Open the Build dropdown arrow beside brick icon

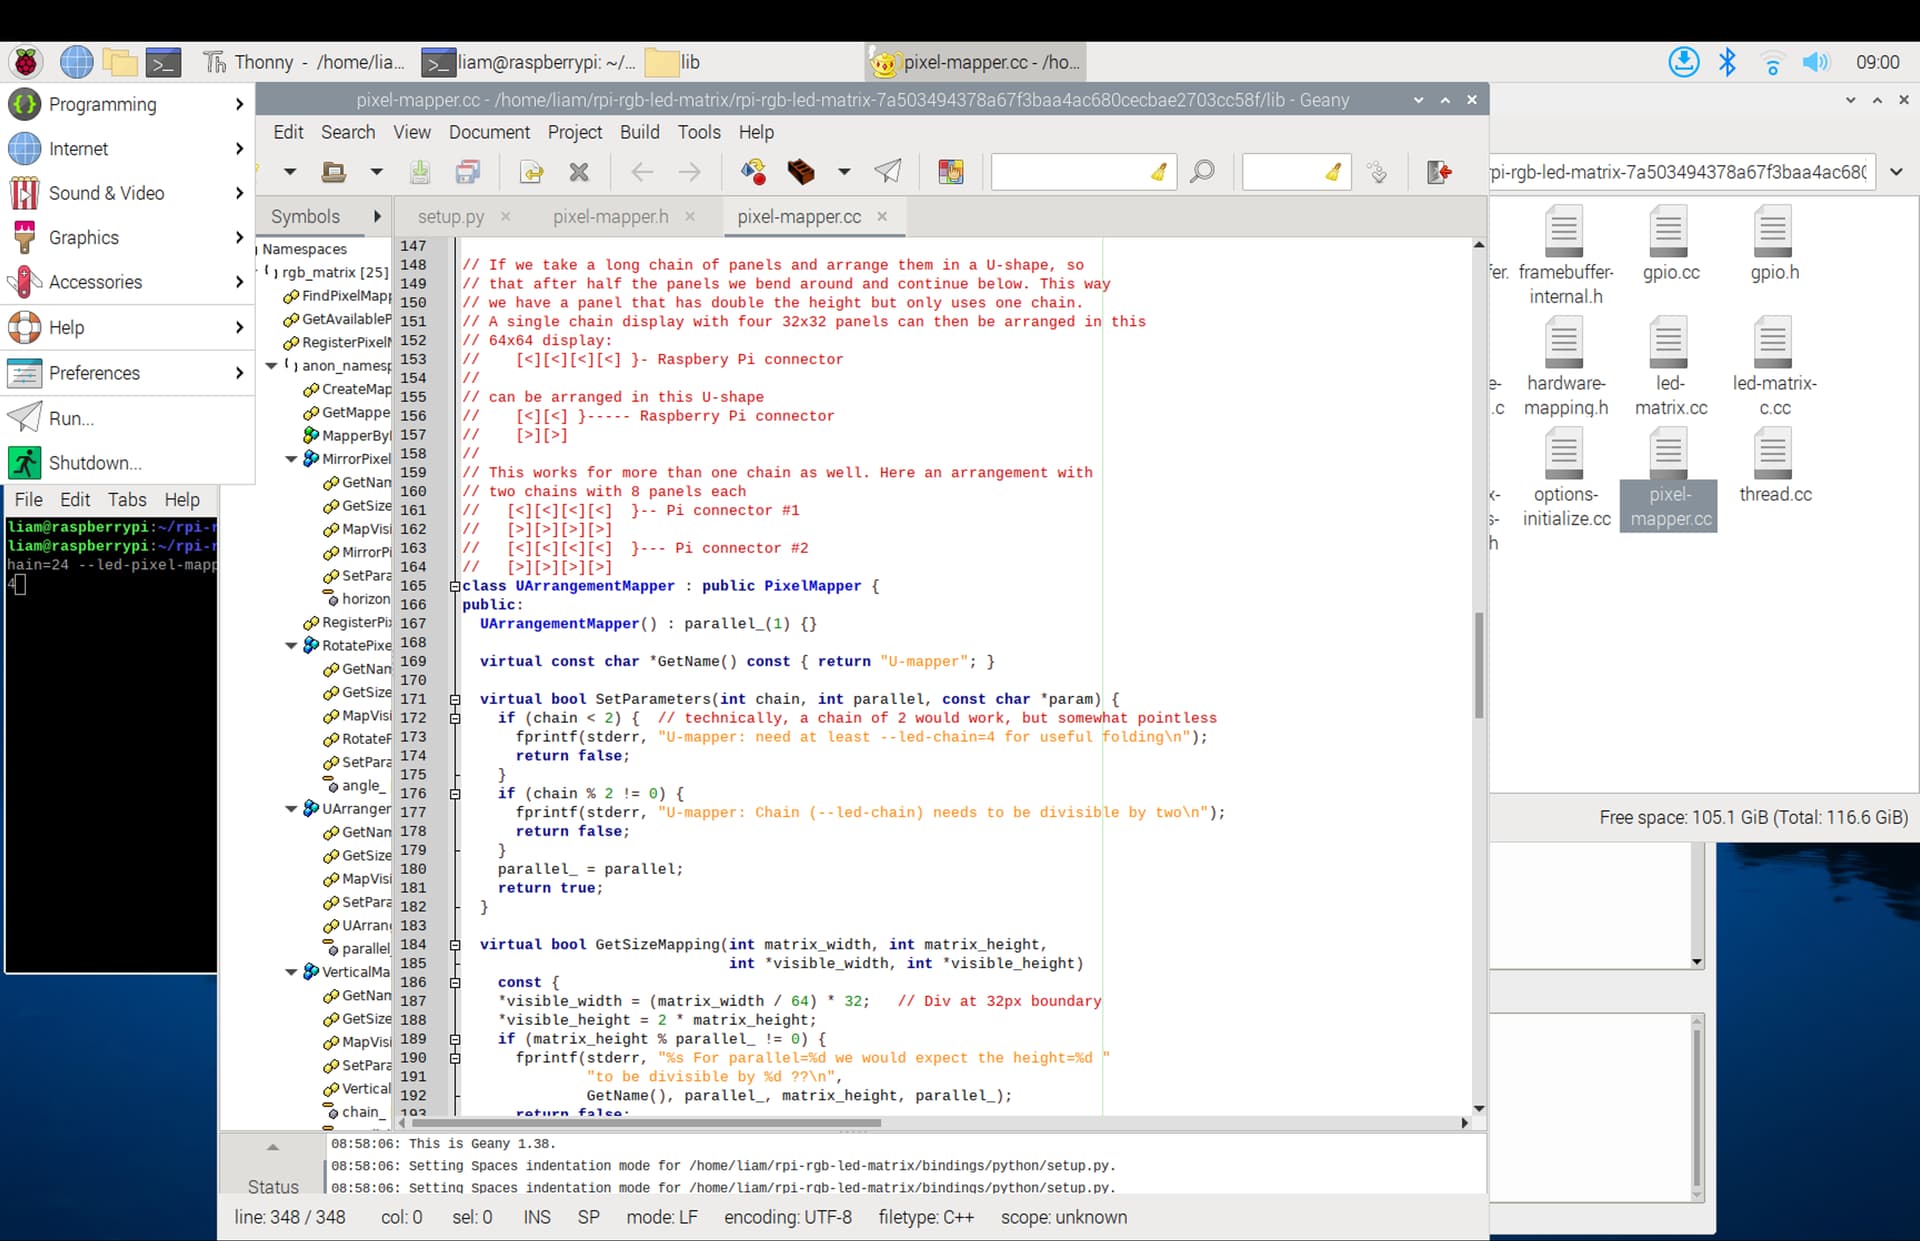coord(844,172)
